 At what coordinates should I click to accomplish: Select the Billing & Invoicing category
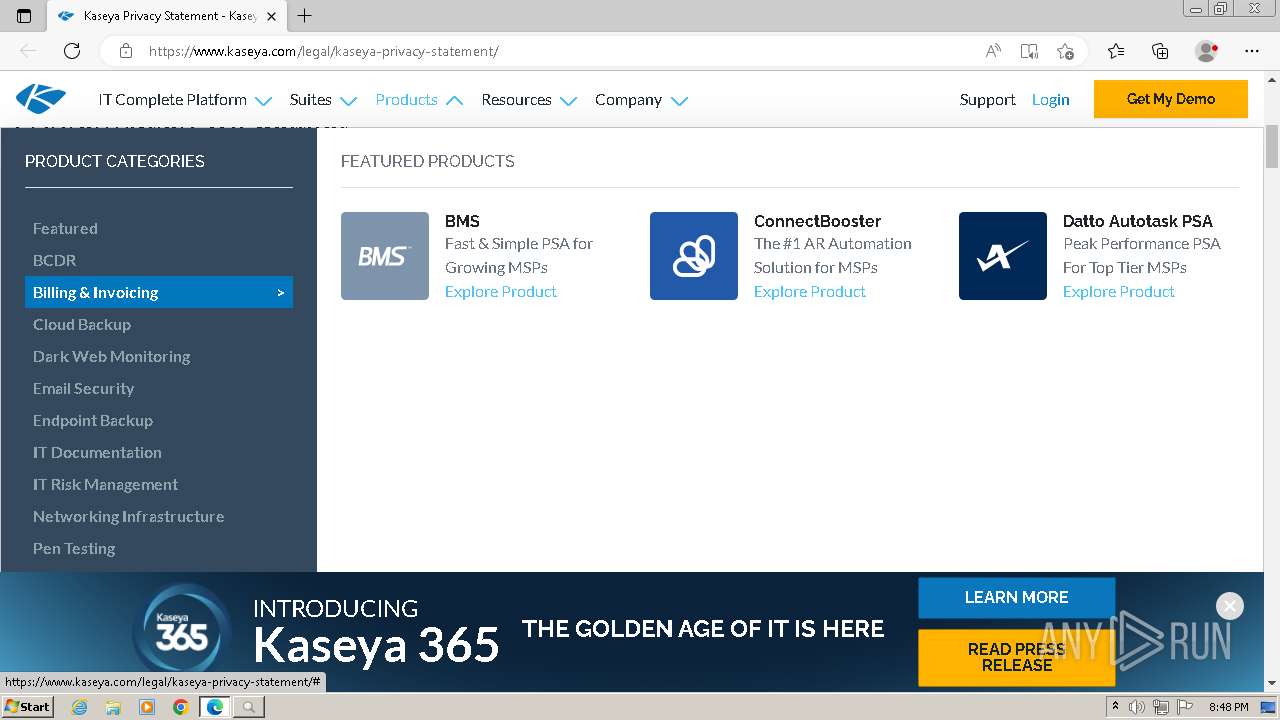159,292
